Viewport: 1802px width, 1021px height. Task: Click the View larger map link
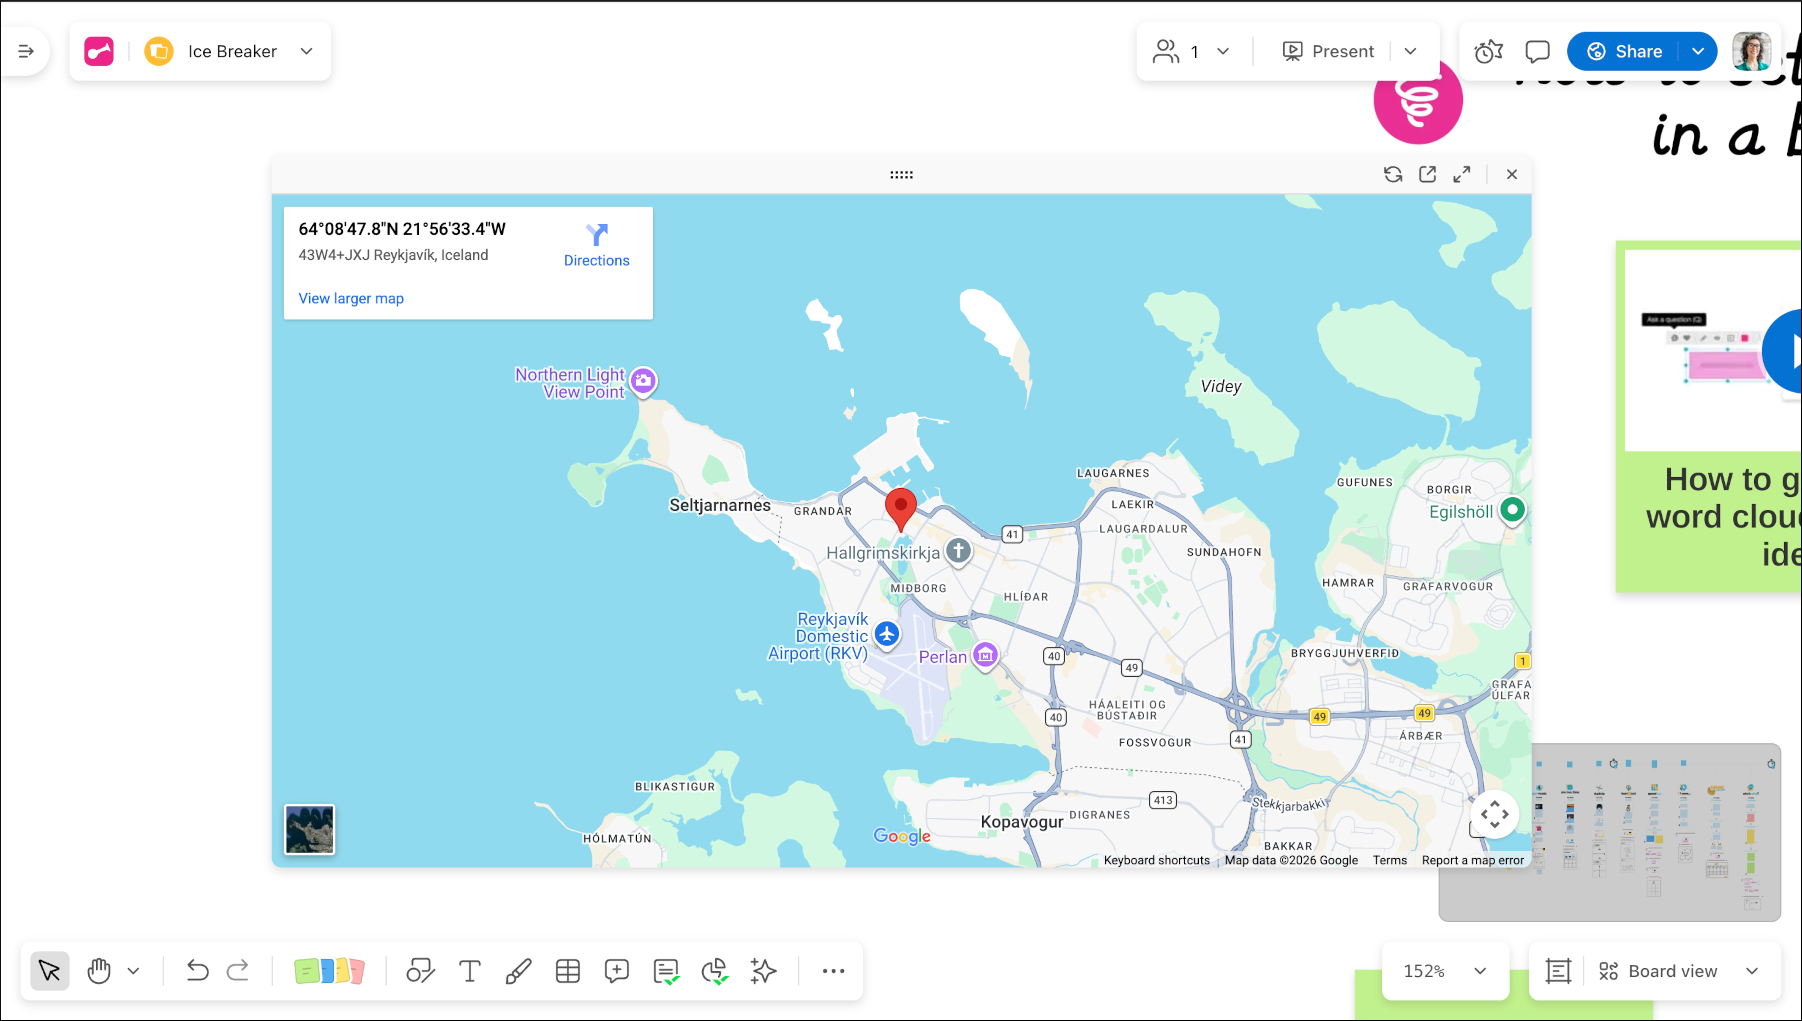pyautogui.click(x=351, y=298)
